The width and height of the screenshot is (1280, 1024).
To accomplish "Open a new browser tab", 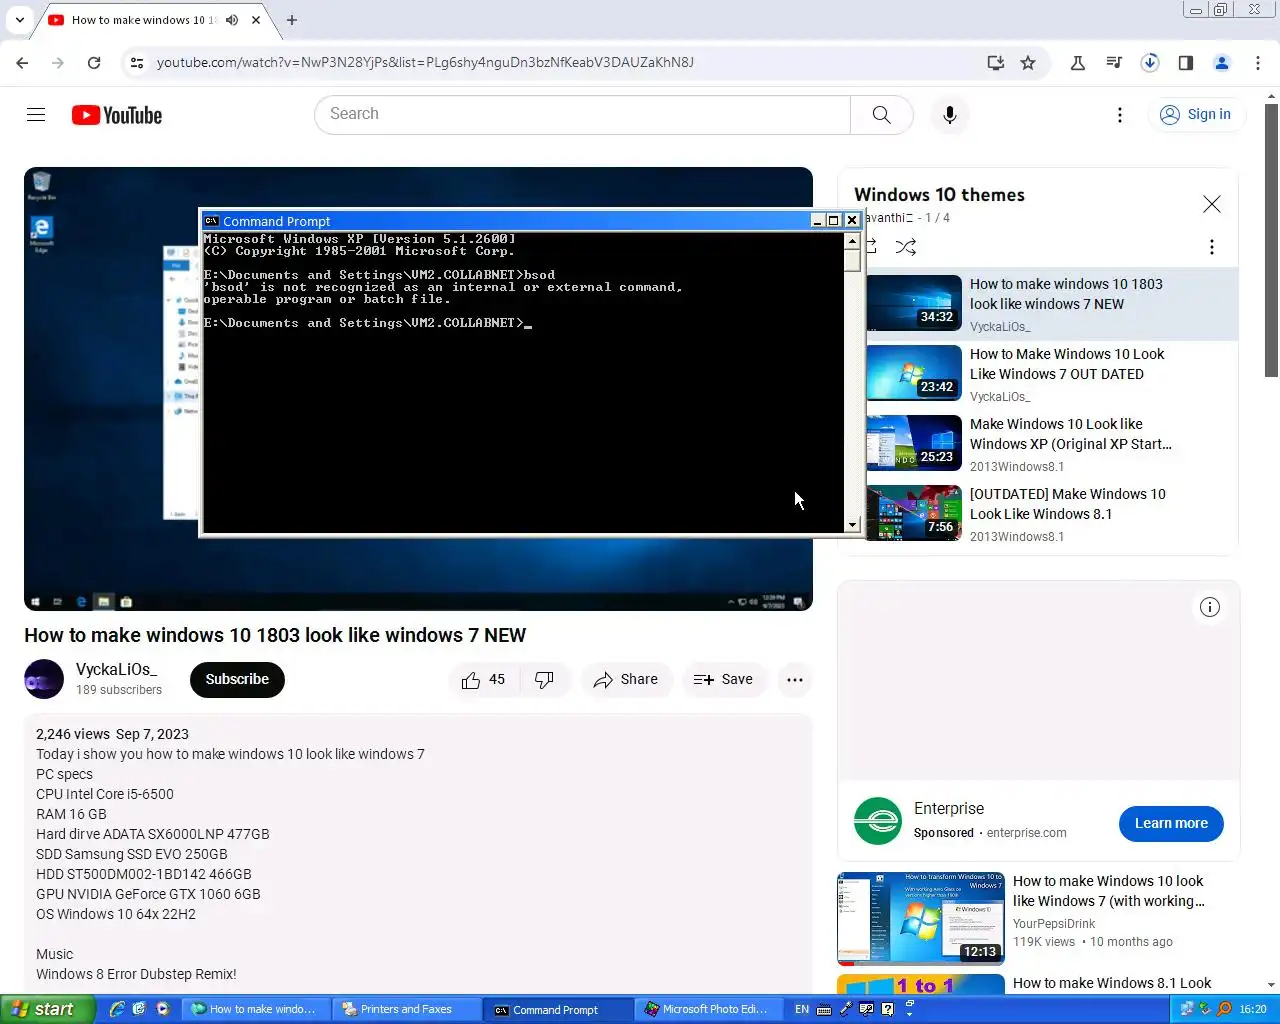I will click(x=292, y=20).
